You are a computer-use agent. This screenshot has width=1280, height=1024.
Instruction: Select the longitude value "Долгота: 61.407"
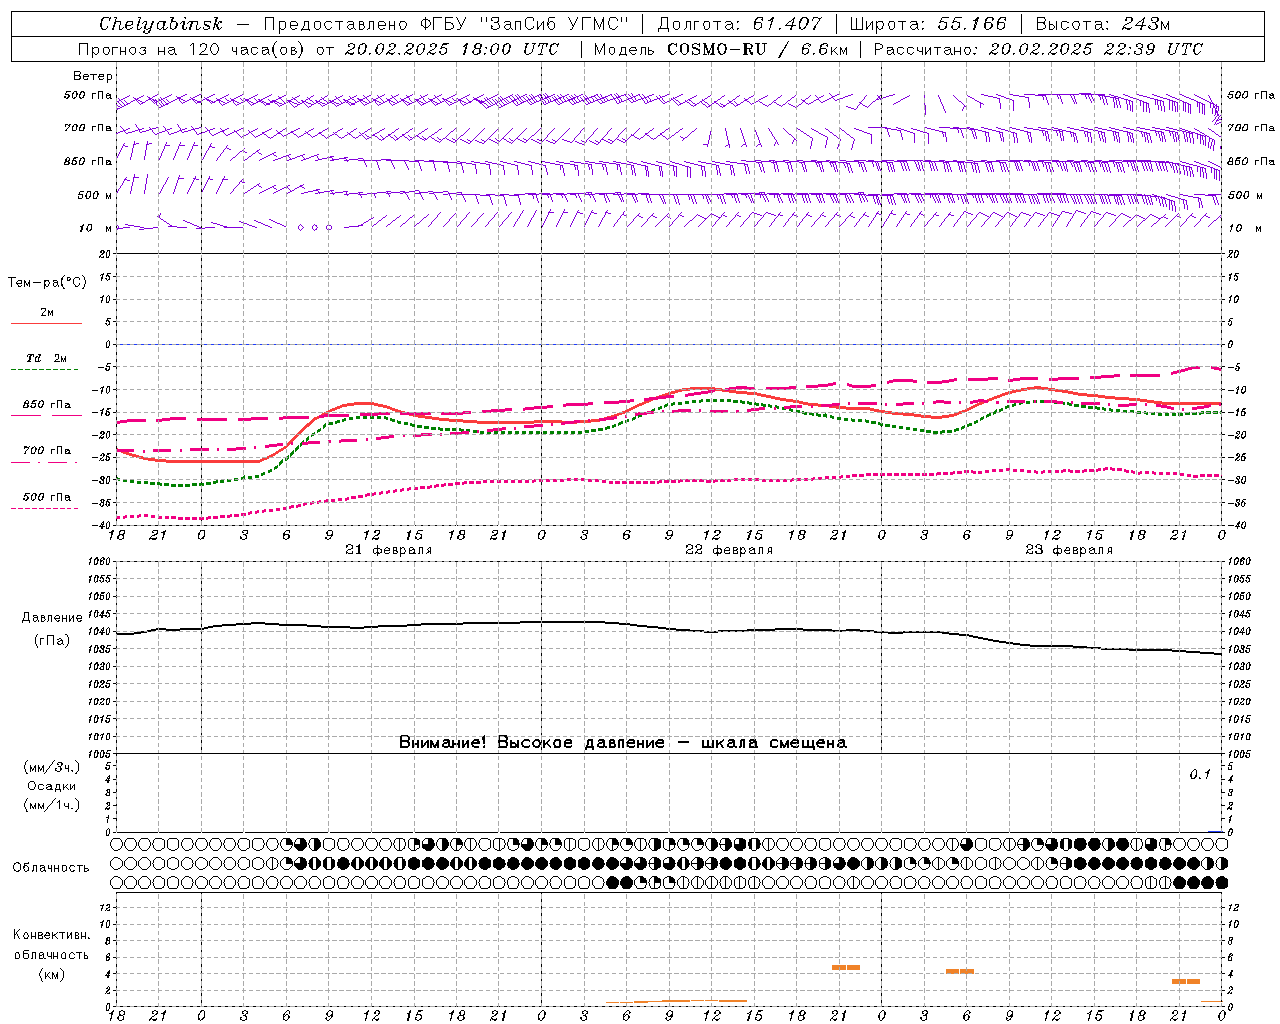(x=739, y=24)
